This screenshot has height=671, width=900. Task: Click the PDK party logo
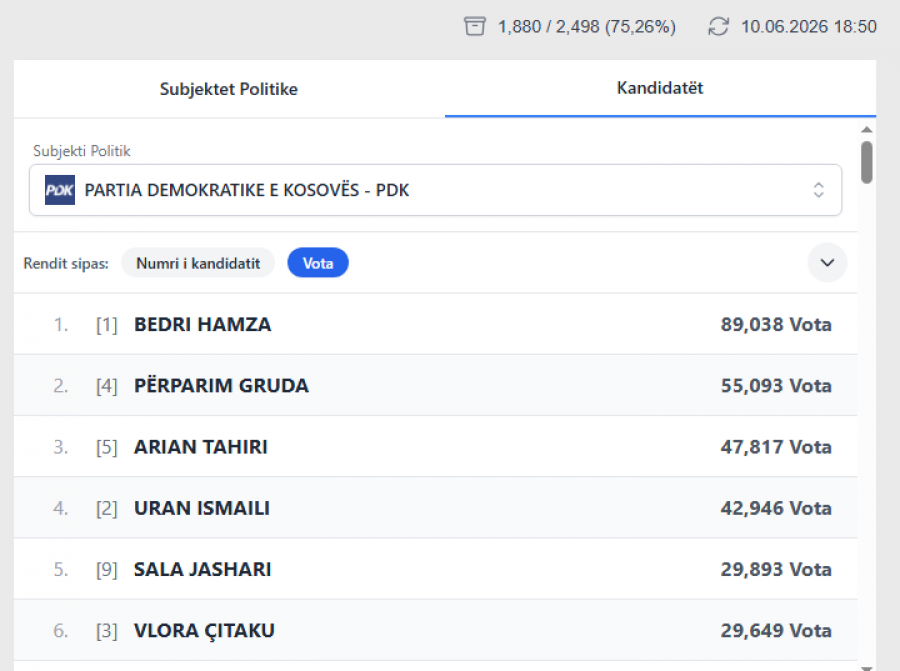(x=60, y=190)
